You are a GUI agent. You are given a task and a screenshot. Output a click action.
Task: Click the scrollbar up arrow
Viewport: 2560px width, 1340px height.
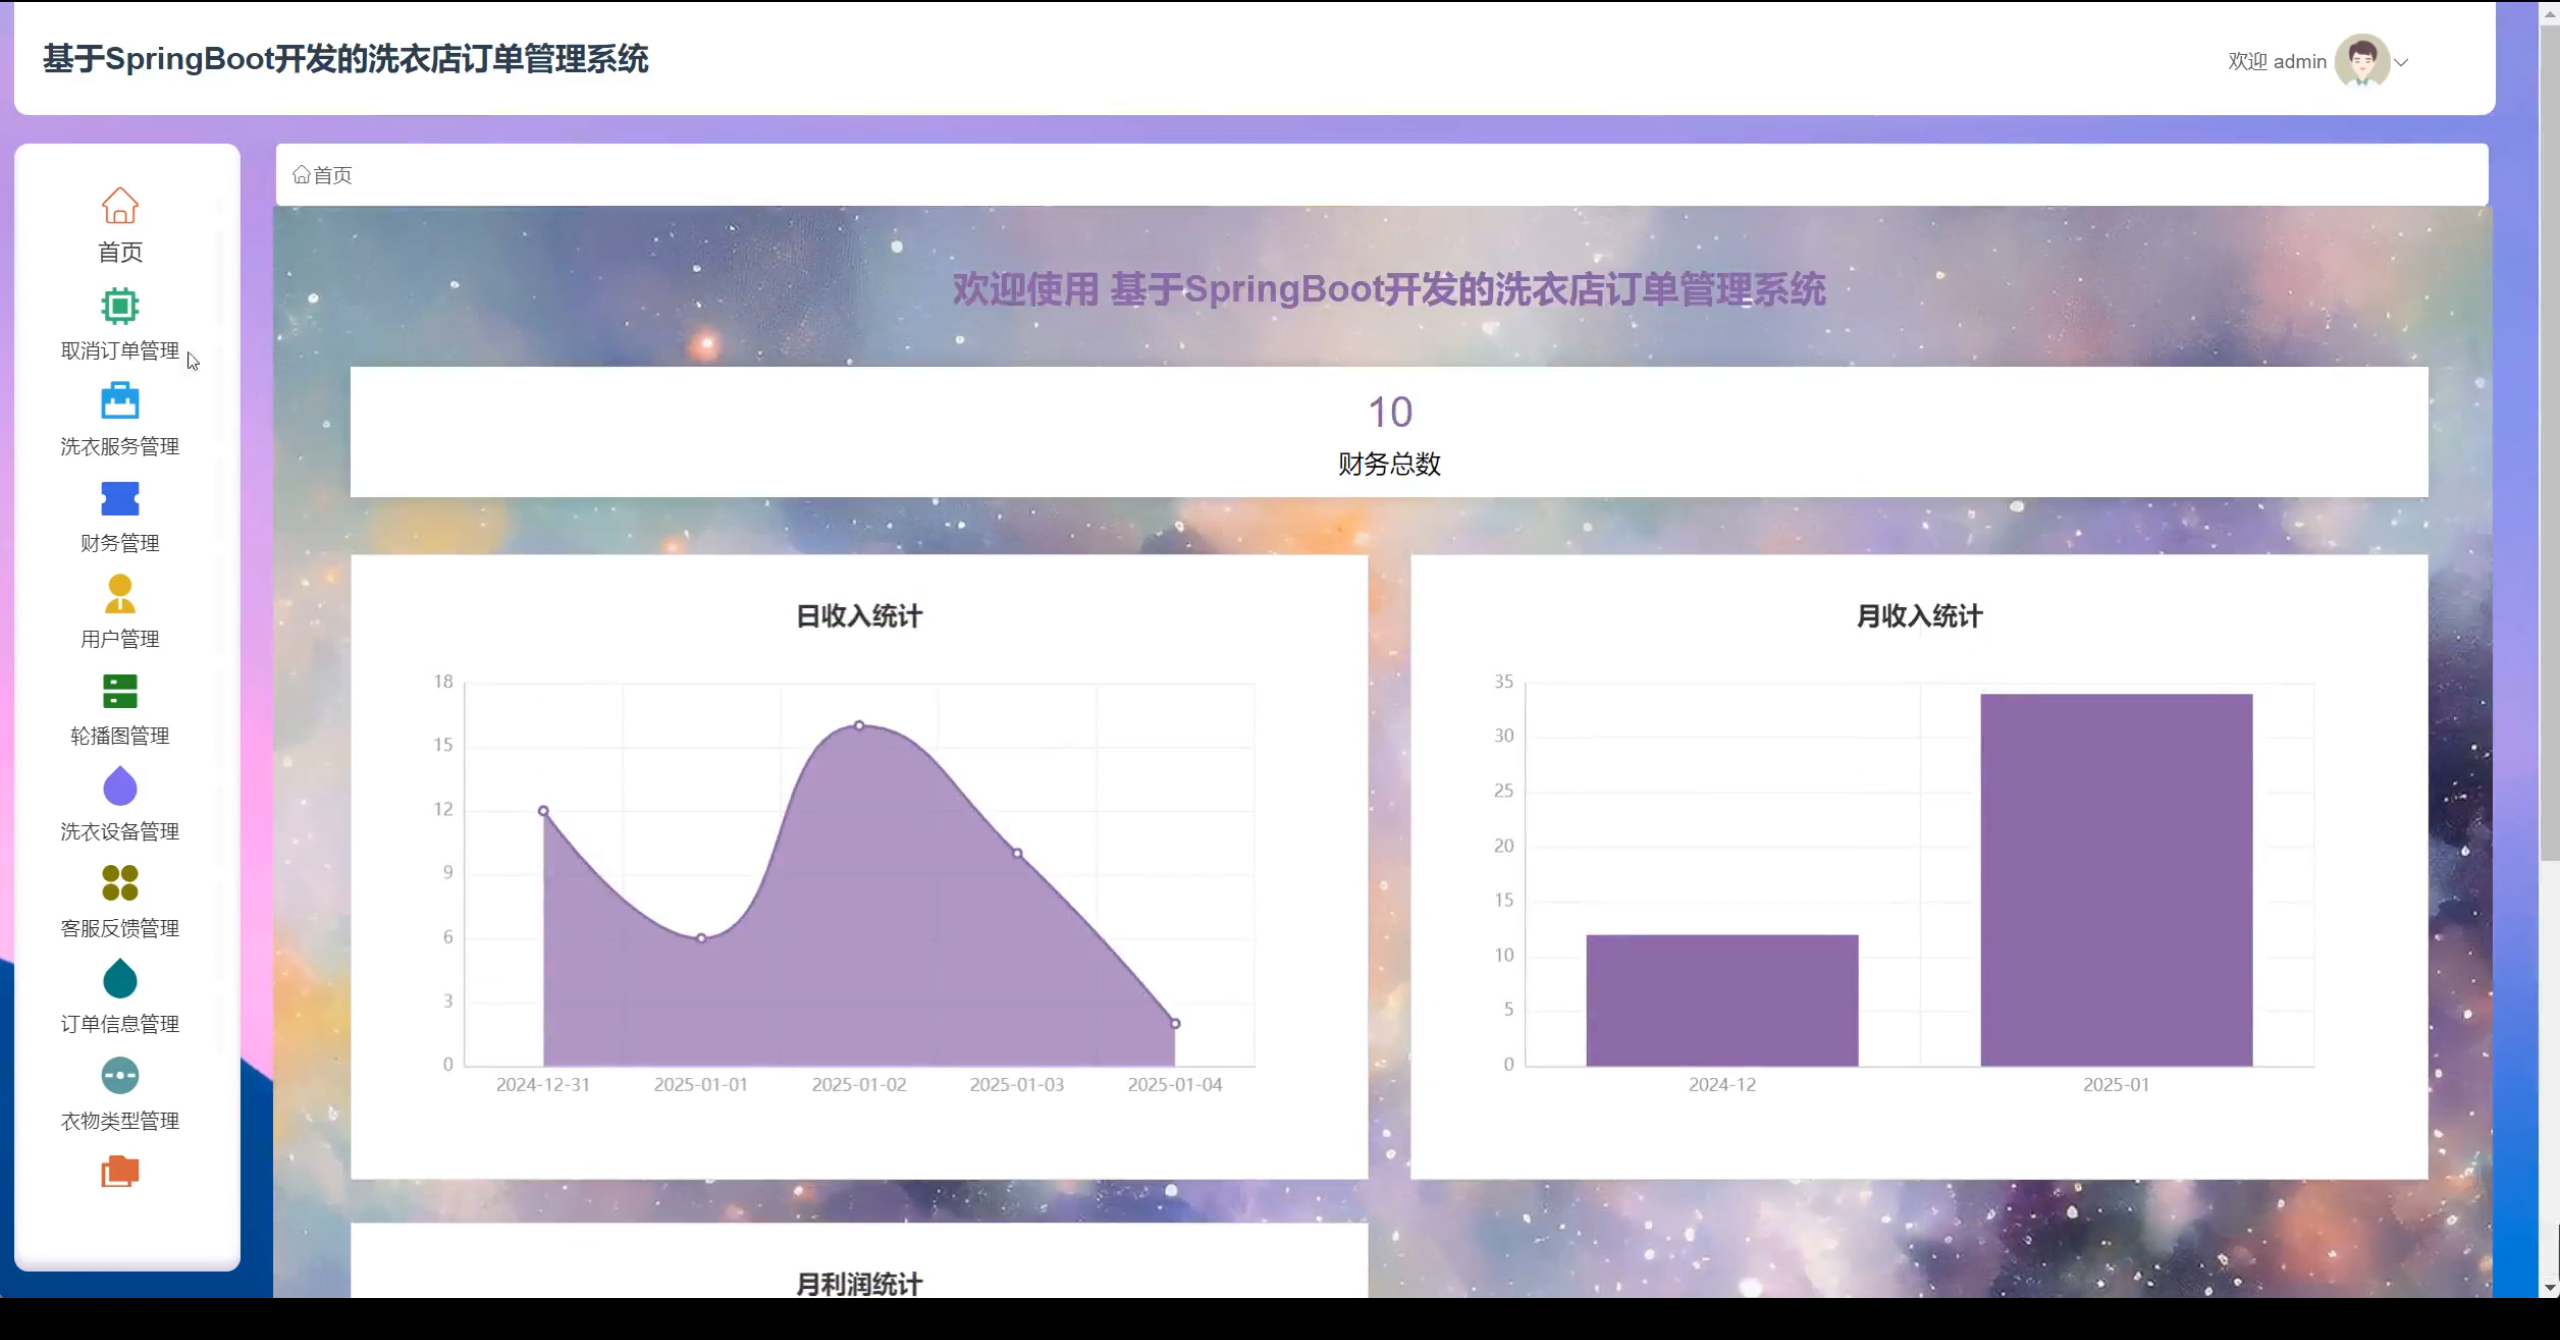tap(2549, 12)
